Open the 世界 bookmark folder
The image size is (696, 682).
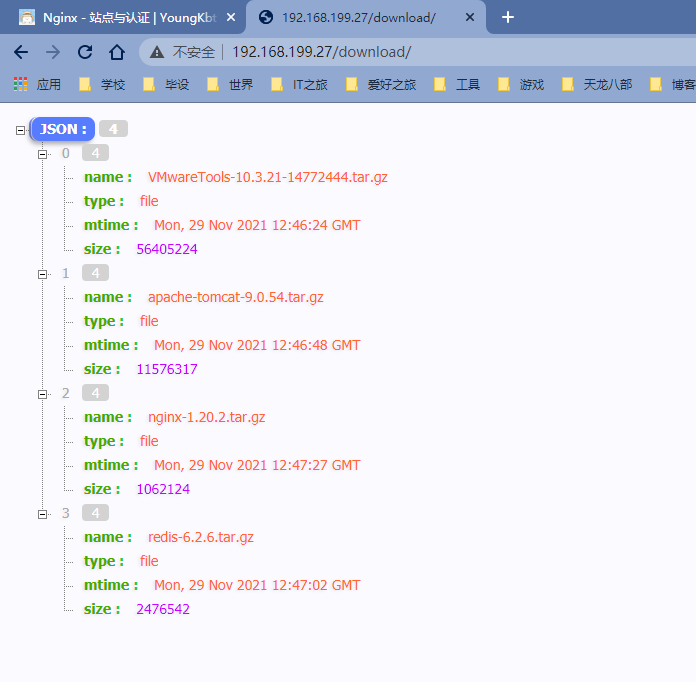click(230, 84)
